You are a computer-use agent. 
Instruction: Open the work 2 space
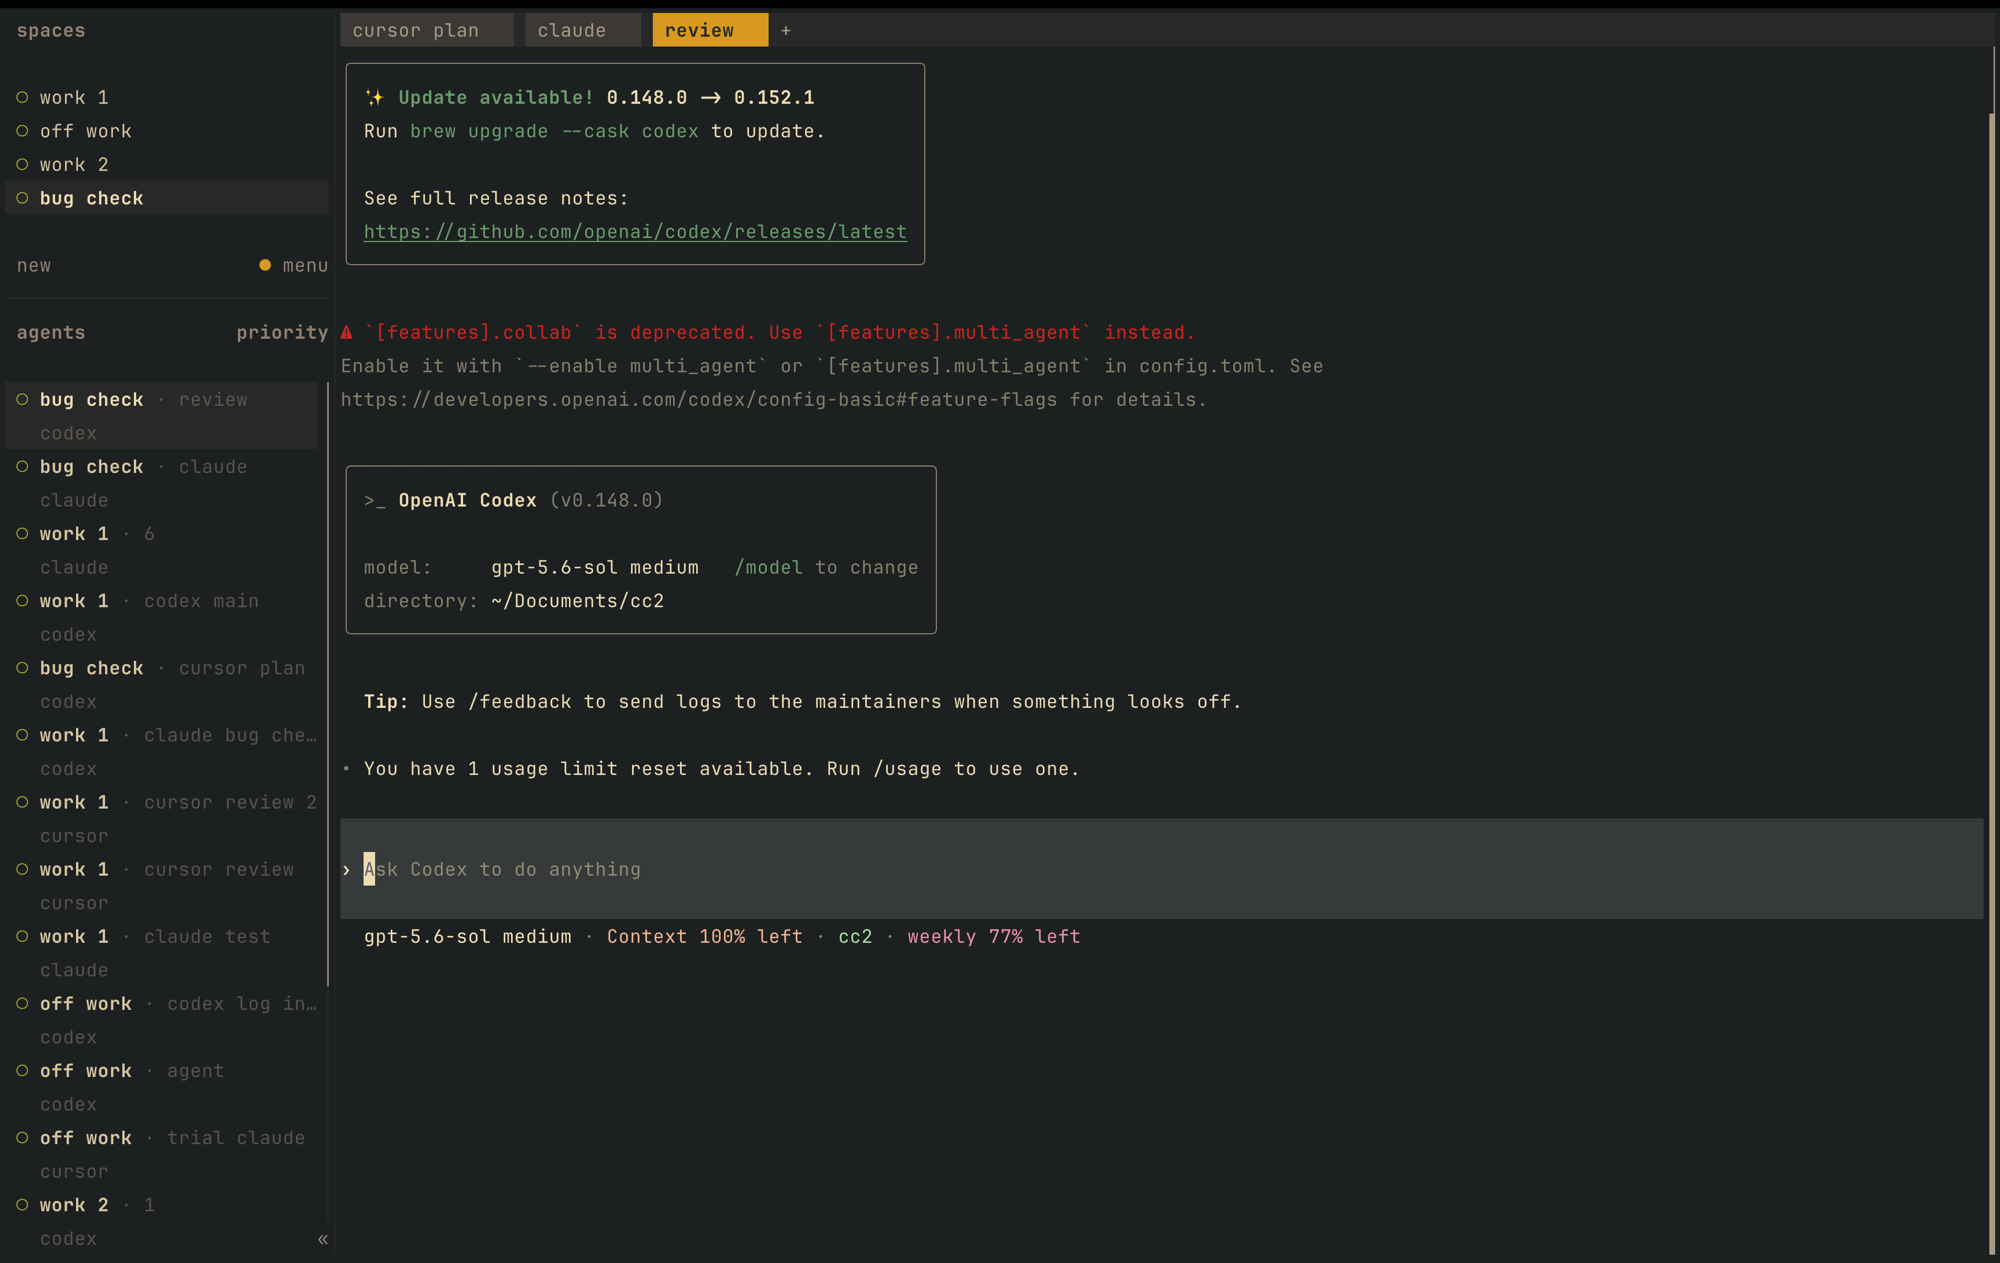click(166, 165)
